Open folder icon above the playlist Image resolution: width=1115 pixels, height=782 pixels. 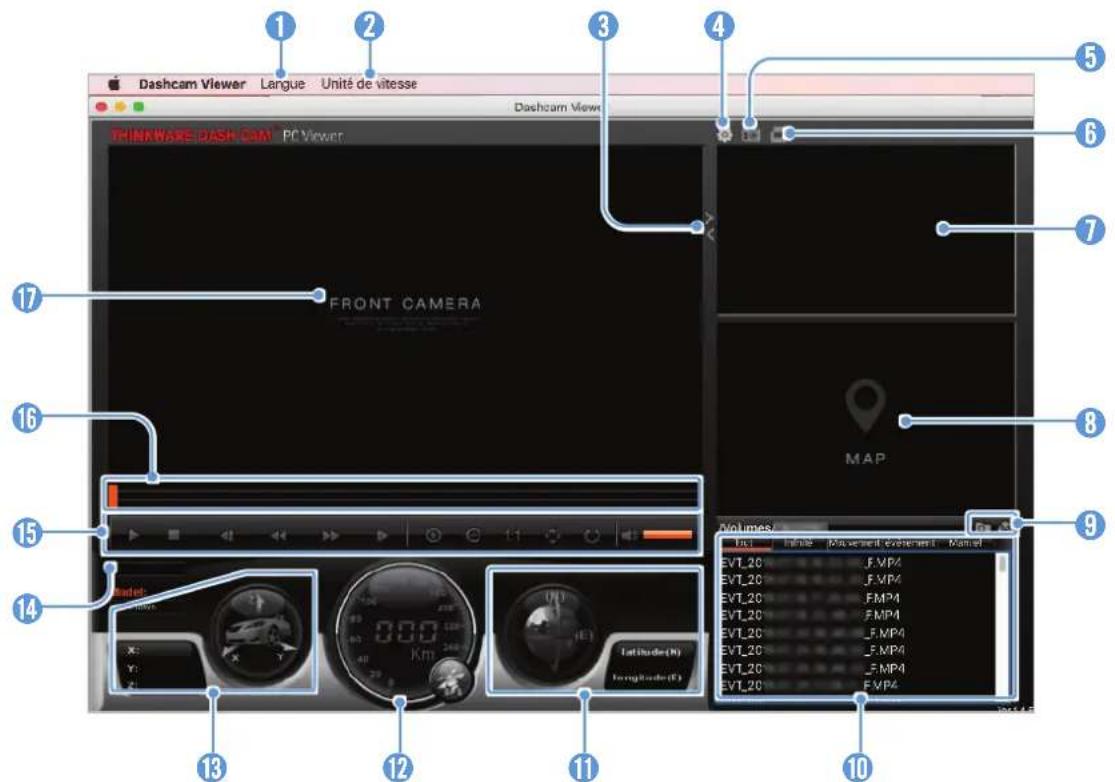pos(982,527)
